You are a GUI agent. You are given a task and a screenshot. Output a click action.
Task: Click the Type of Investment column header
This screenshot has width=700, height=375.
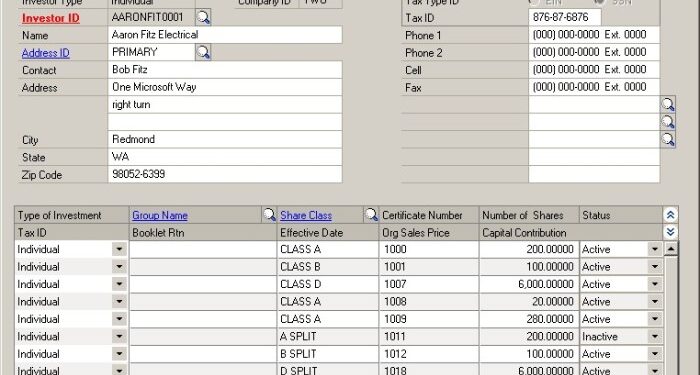pos(71,215)
